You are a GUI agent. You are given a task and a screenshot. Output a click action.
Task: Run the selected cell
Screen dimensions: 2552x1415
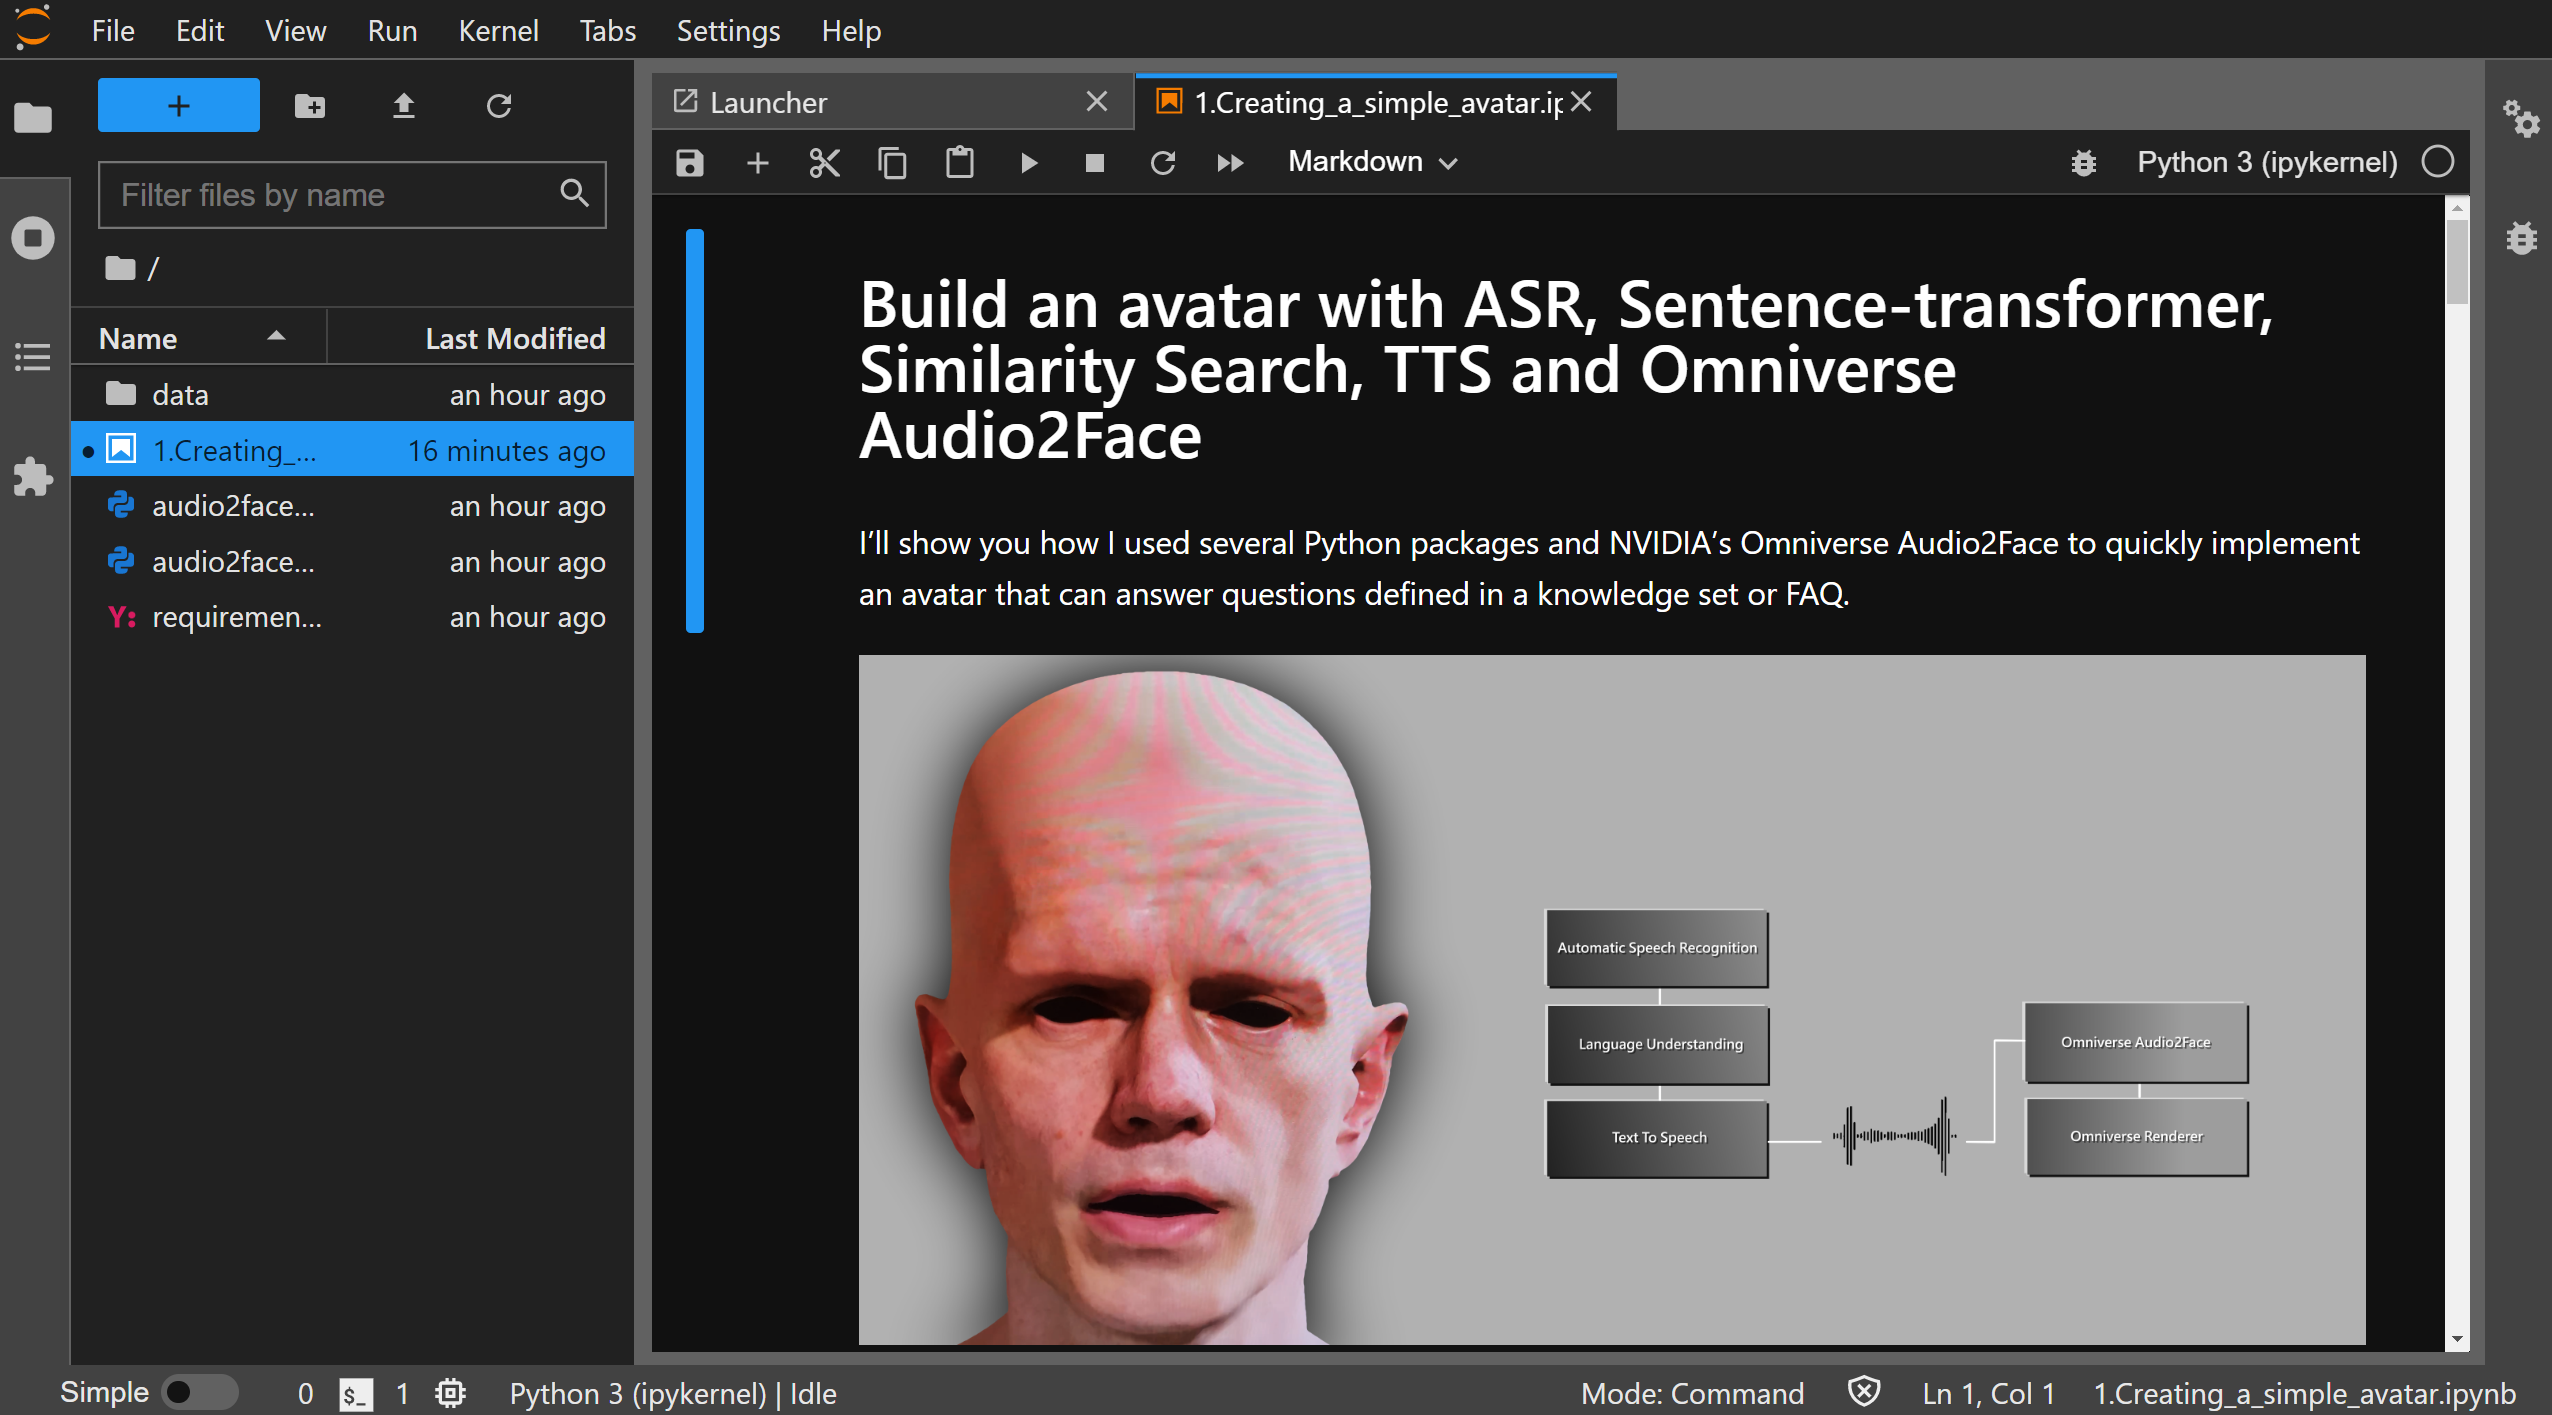(1028, 162)
